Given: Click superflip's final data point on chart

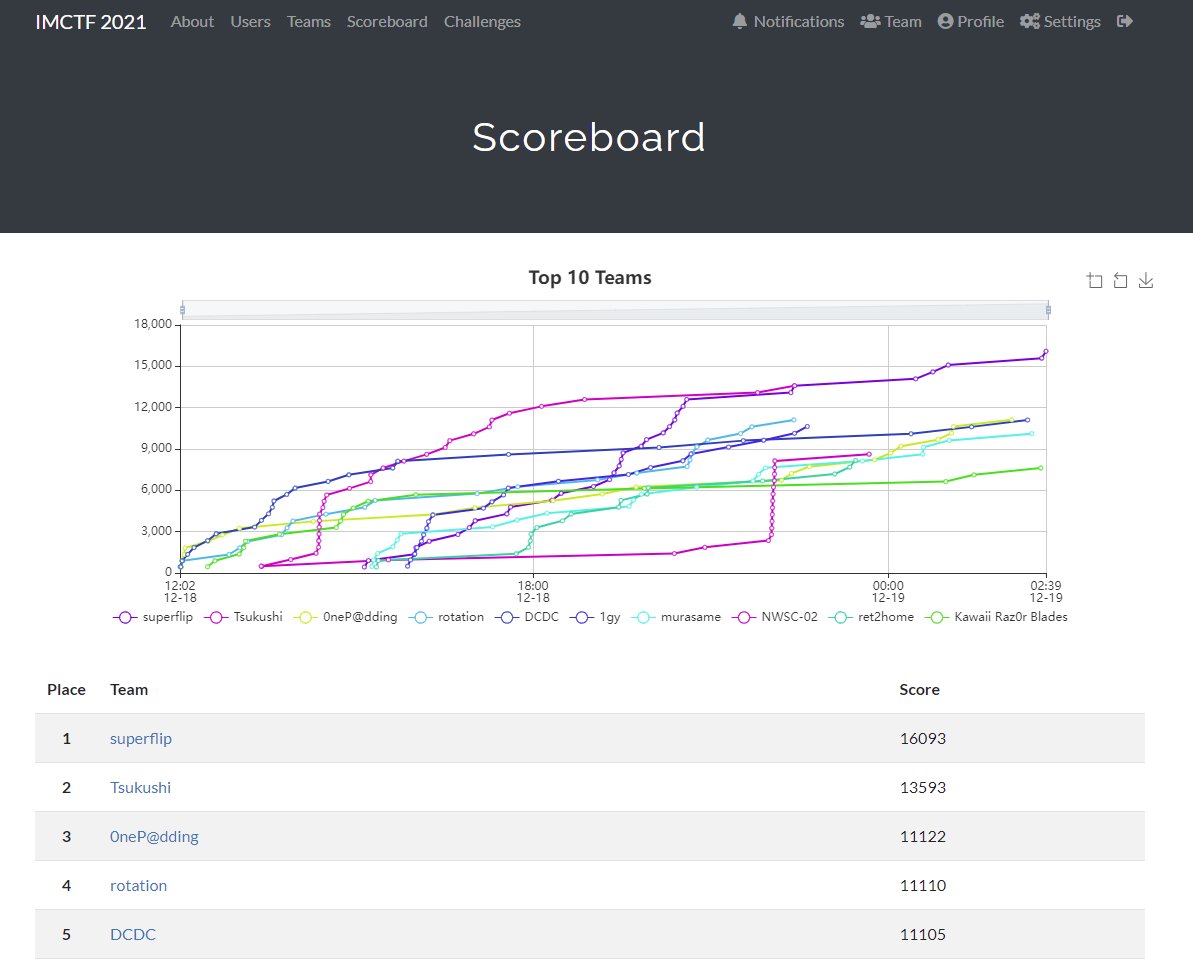Looking at the screenshot, I should (1046, 352).
